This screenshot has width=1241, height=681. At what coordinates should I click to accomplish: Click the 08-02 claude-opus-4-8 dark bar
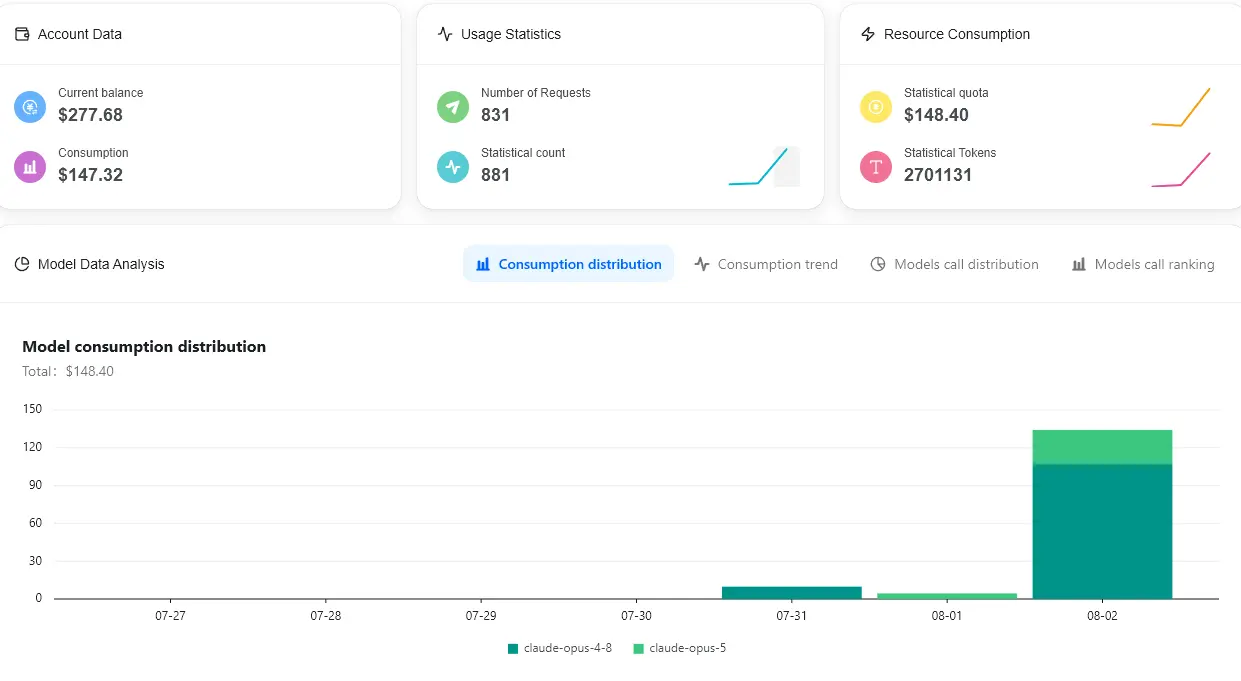[1102, 531]
